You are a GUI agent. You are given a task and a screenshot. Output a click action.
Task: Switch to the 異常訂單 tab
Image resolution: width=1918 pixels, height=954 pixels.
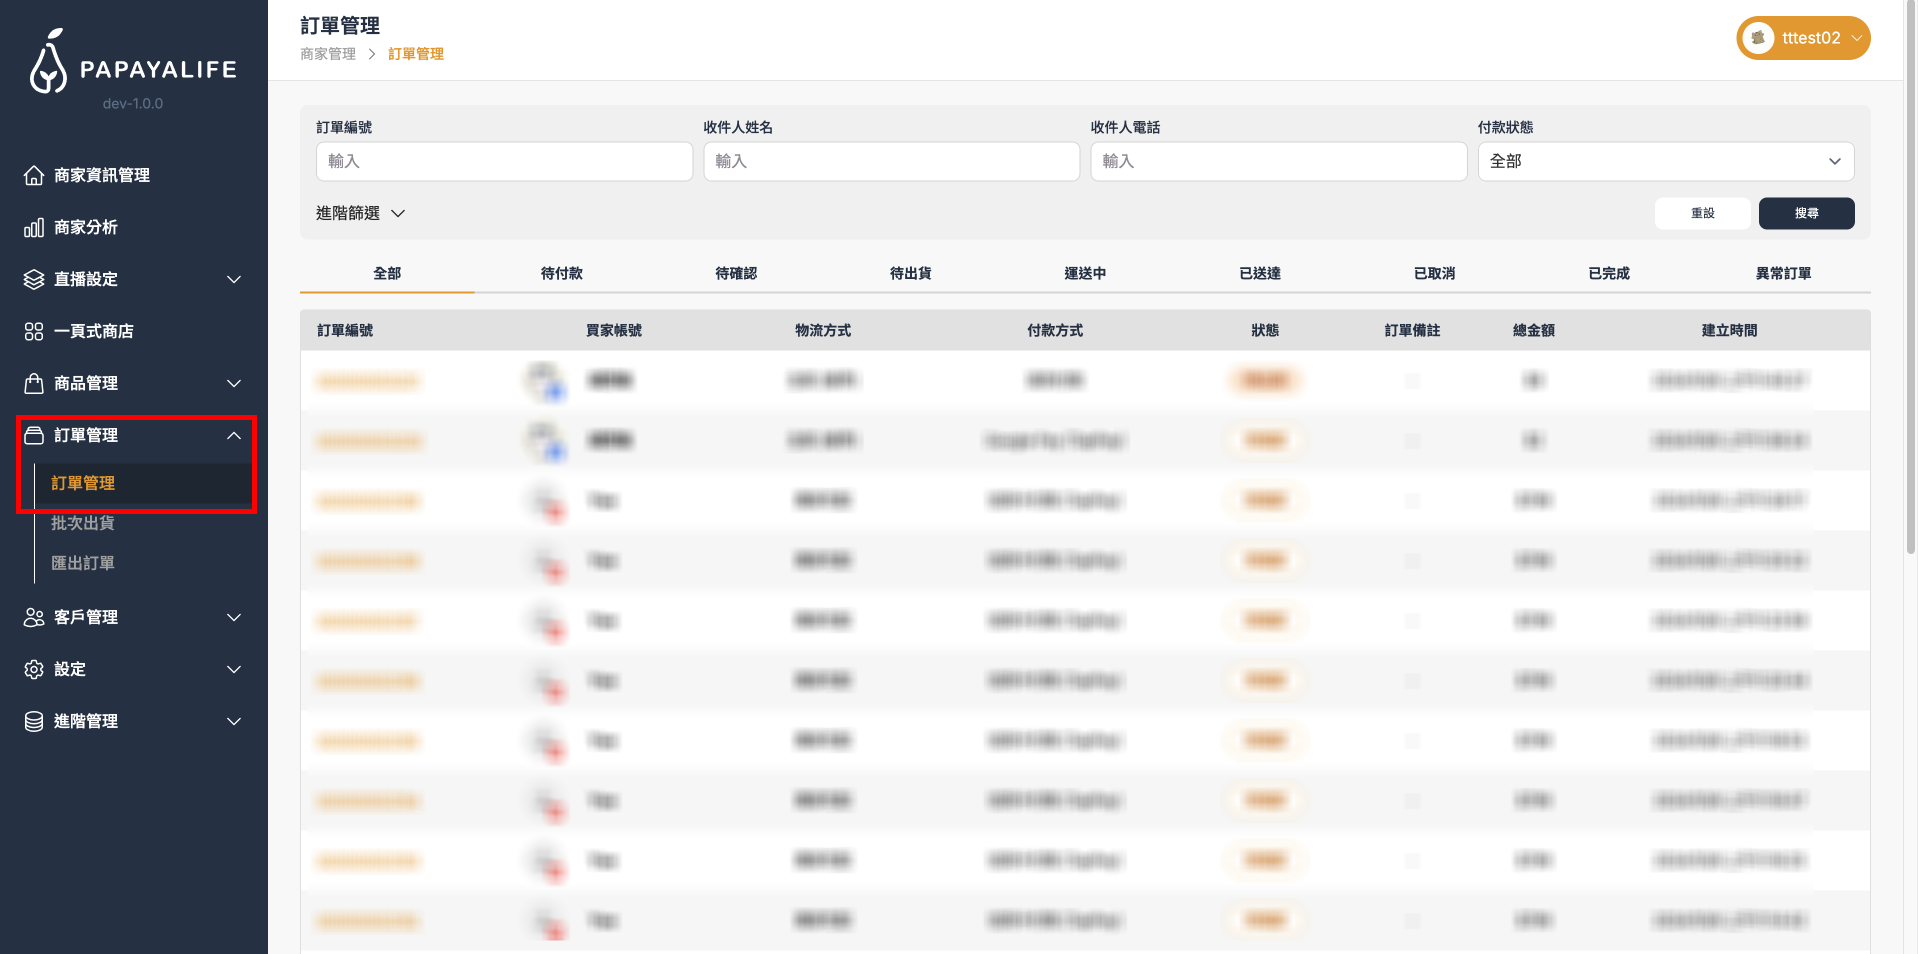1783,274
